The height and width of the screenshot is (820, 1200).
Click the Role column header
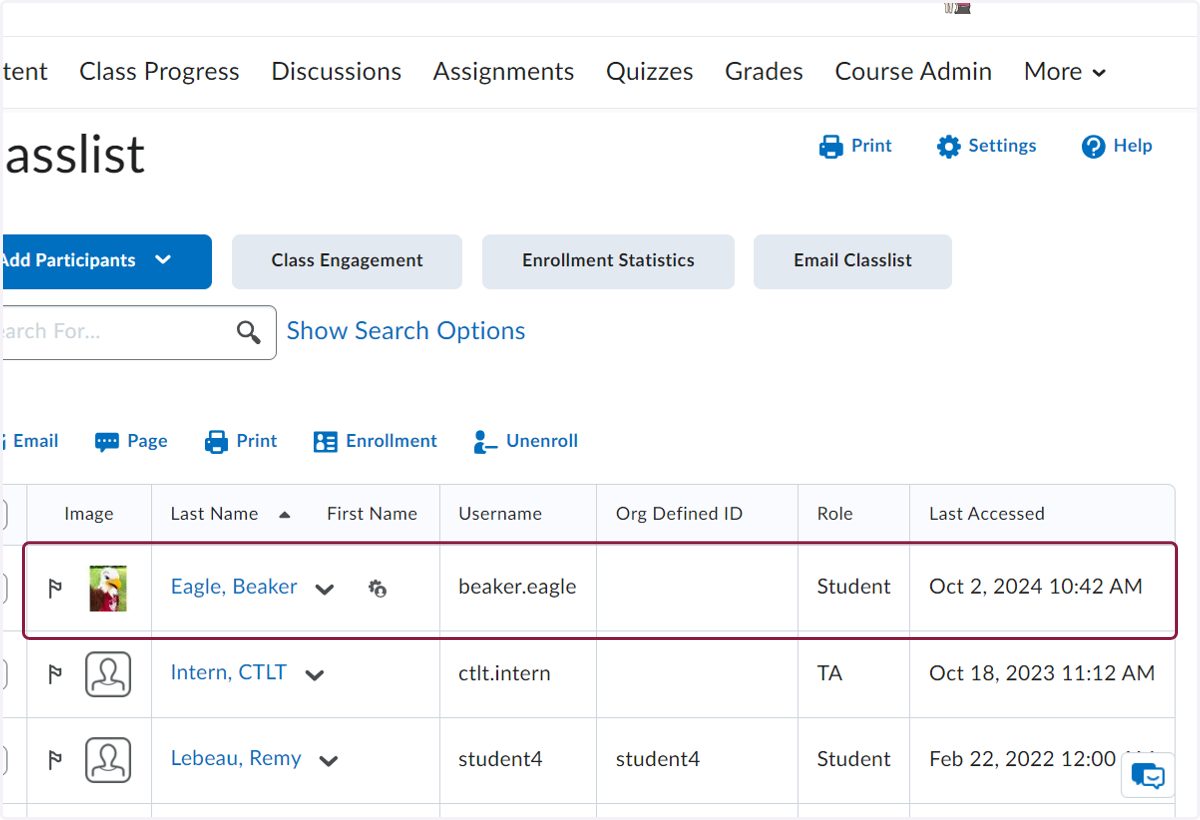point(835,514)
